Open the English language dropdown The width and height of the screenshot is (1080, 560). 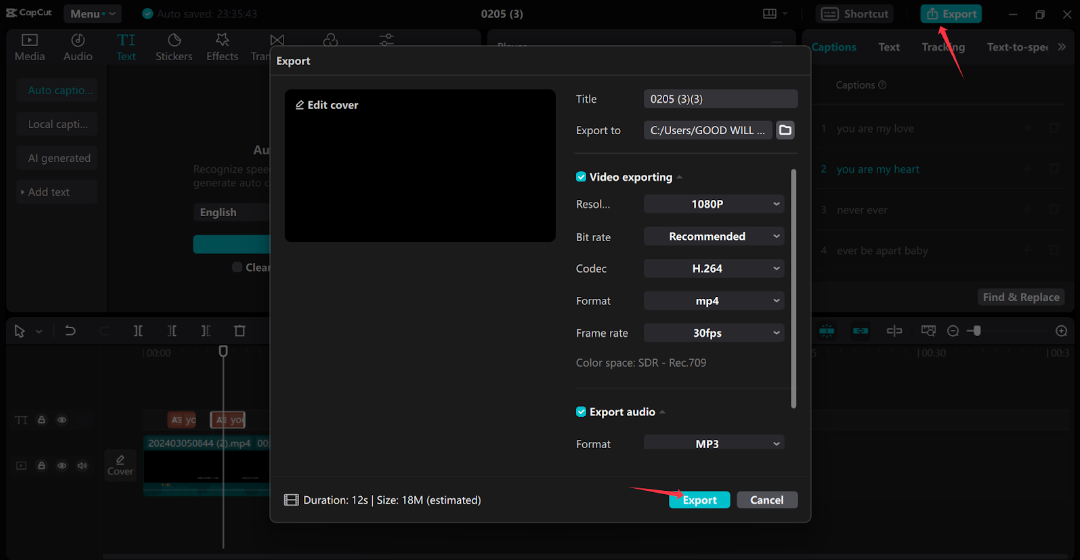(x=231, y=212)
